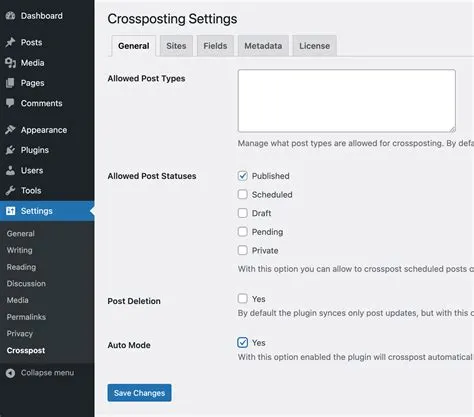Click the Post Deletion row label
Viewport: 474px width, 417px height.
click(134, 301)
